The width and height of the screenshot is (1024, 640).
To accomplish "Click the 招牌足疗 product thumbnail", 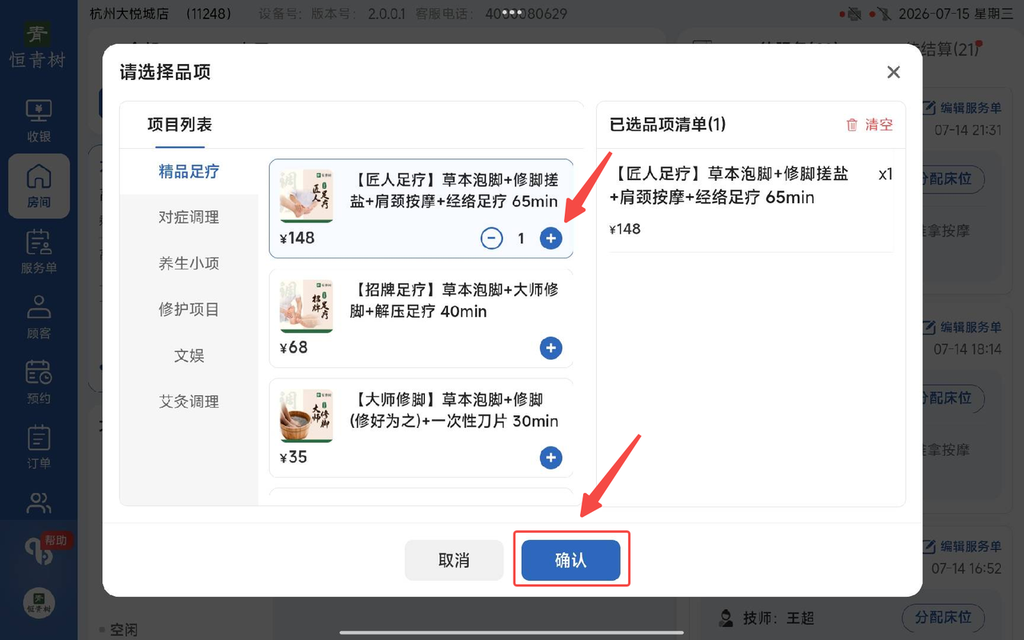I will [306, 306].
